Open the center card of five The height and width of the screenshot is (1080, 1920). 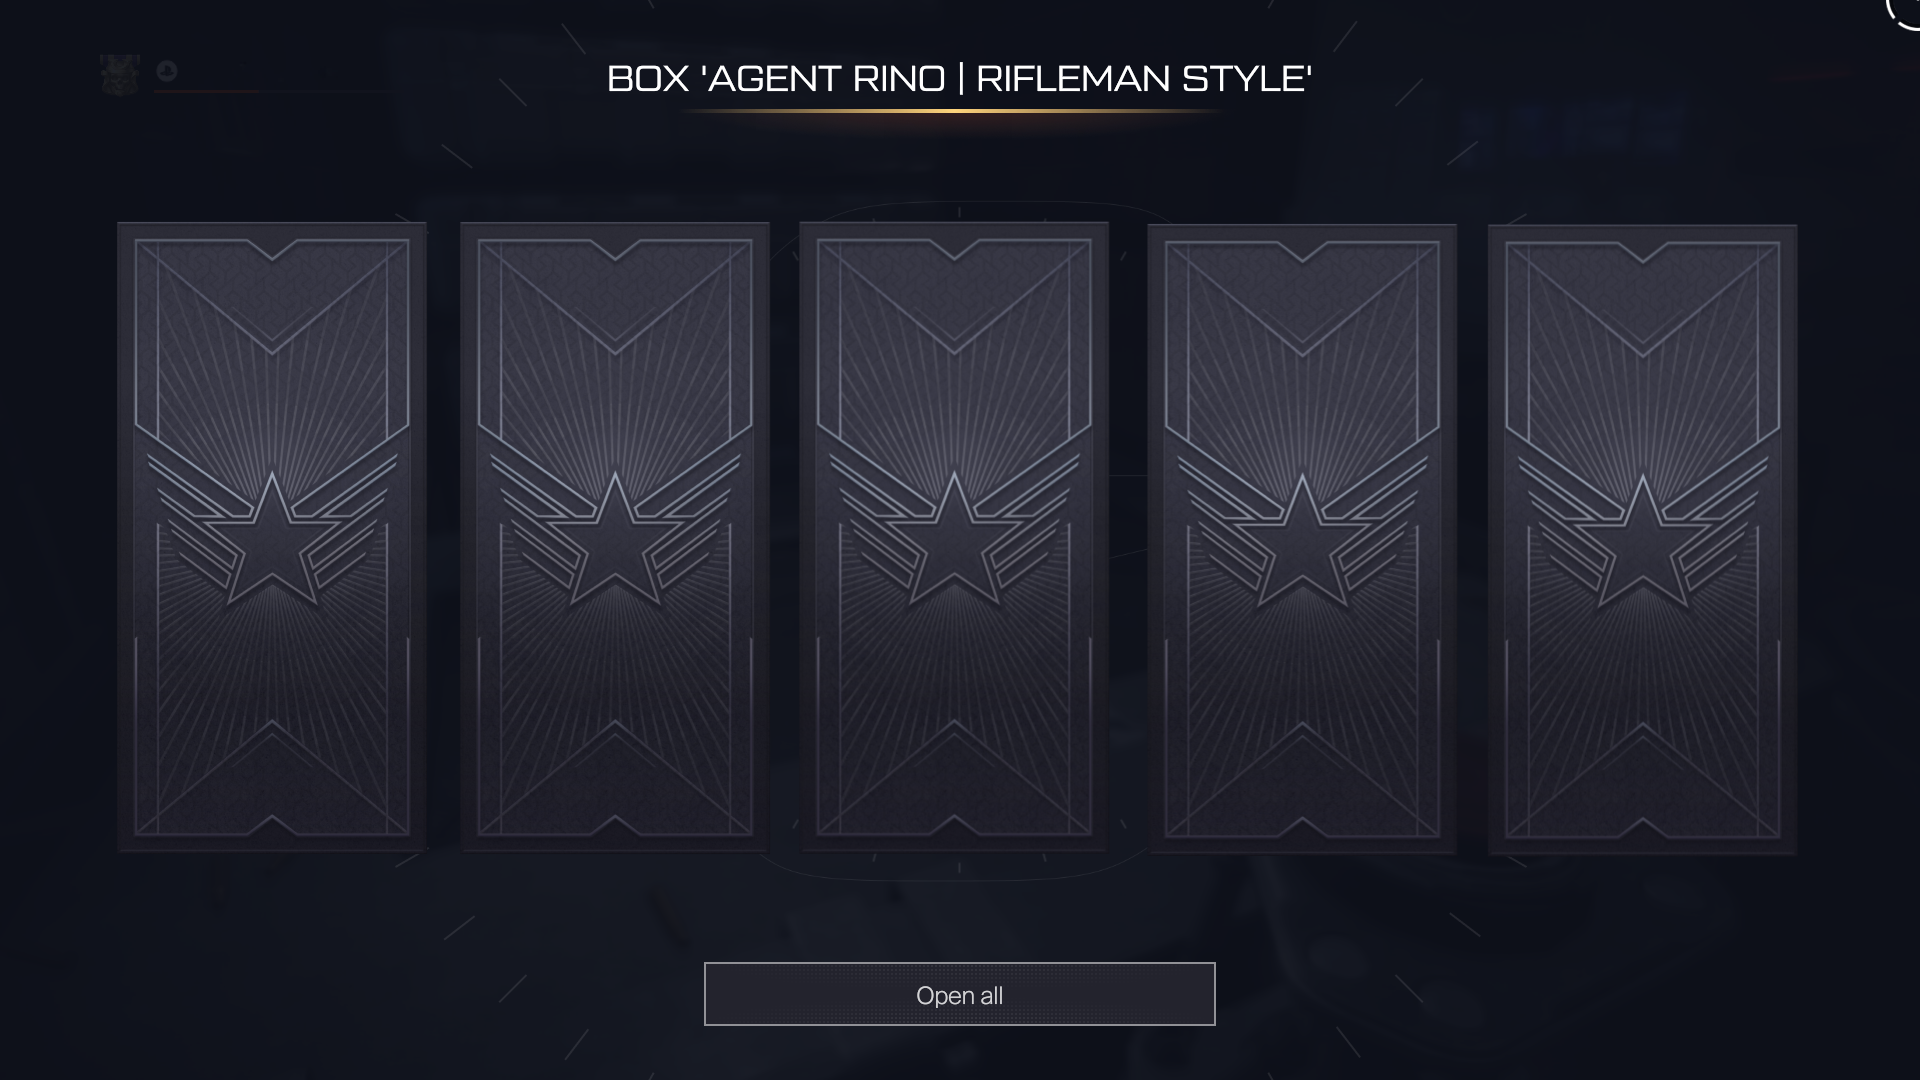954,537
